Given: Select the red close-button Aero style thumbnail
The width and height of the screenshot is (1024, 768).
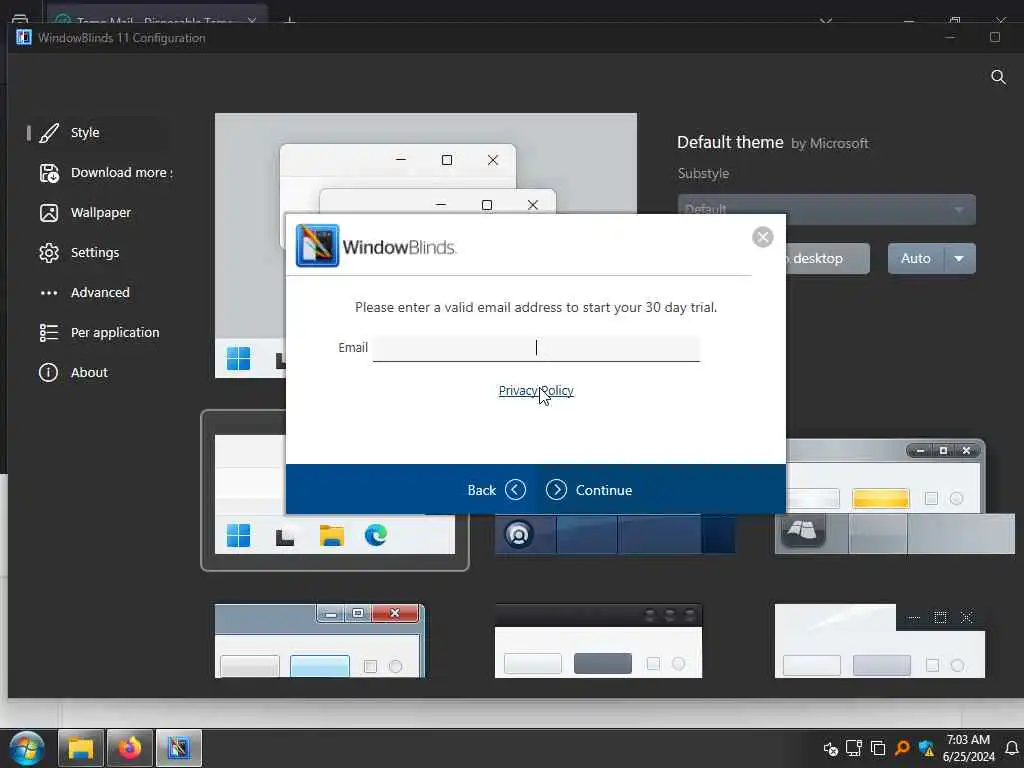Looking at the screenshot, I should pos(320,641).
